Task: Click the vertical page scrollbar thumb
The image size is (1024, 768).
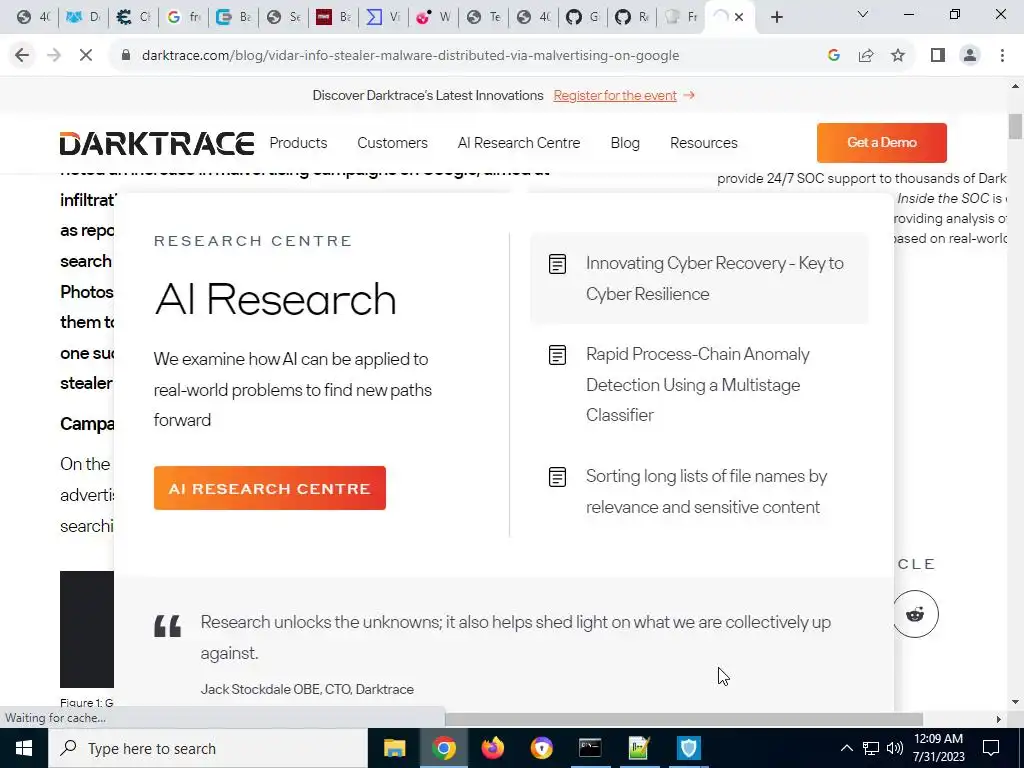Action: click(1015, 127)
